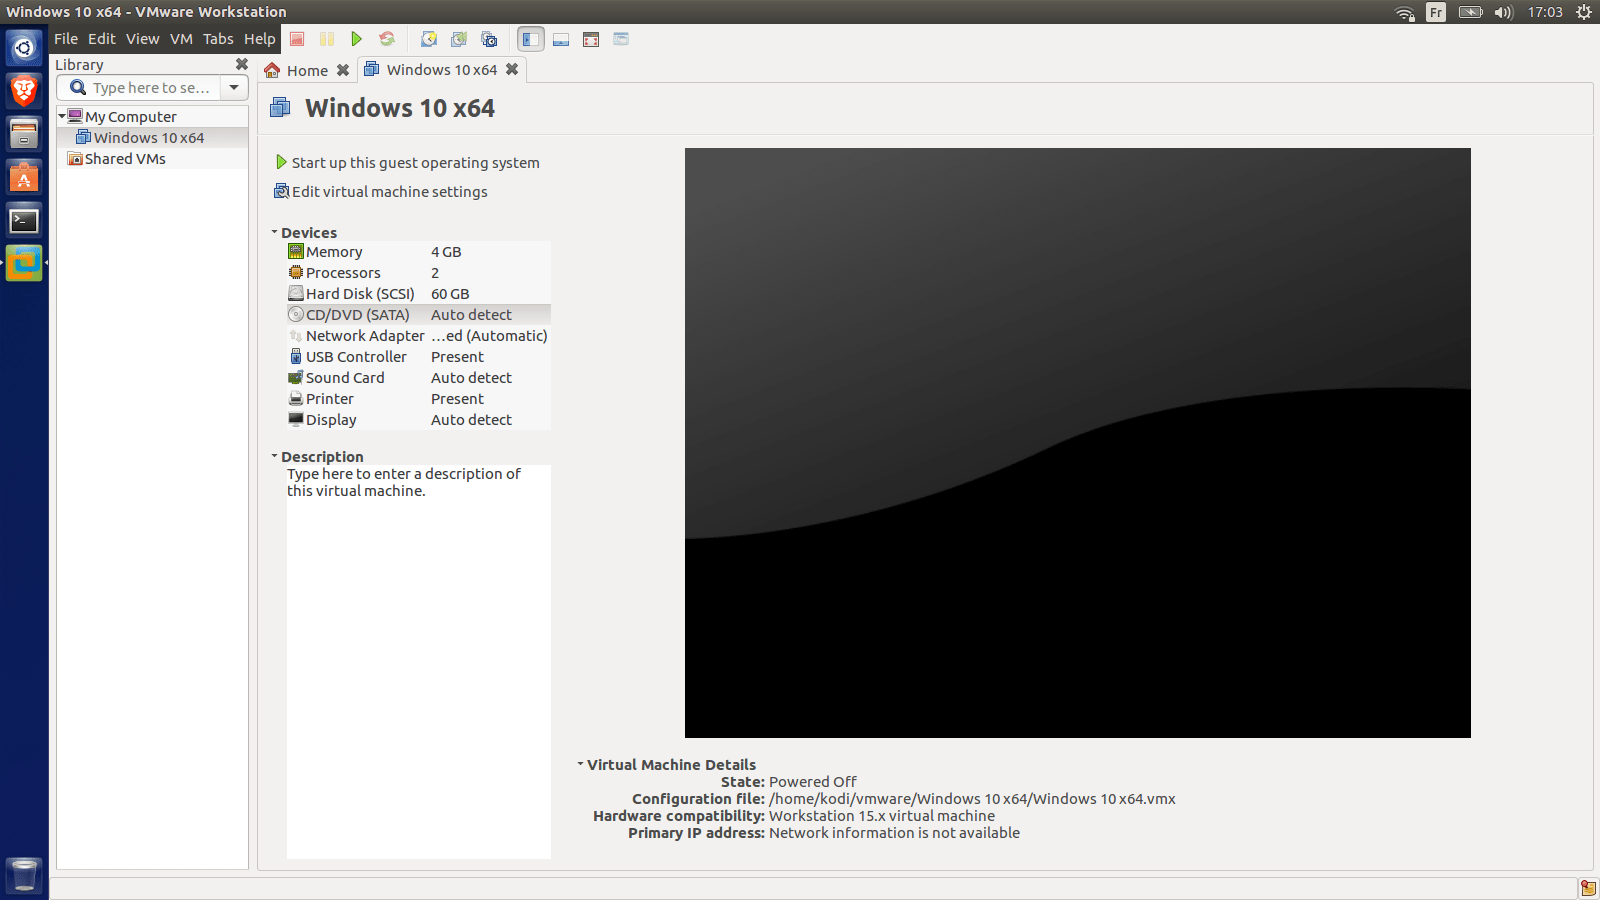
Task: Open the Files application from the Ubuntu dock
Action: point(23,133)
